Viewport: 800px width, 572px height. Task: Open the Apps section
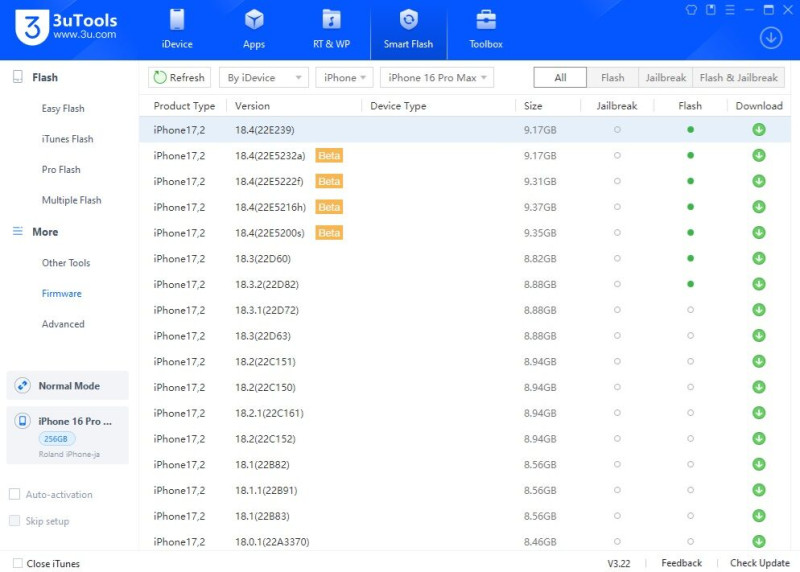[x=254, y=30]
